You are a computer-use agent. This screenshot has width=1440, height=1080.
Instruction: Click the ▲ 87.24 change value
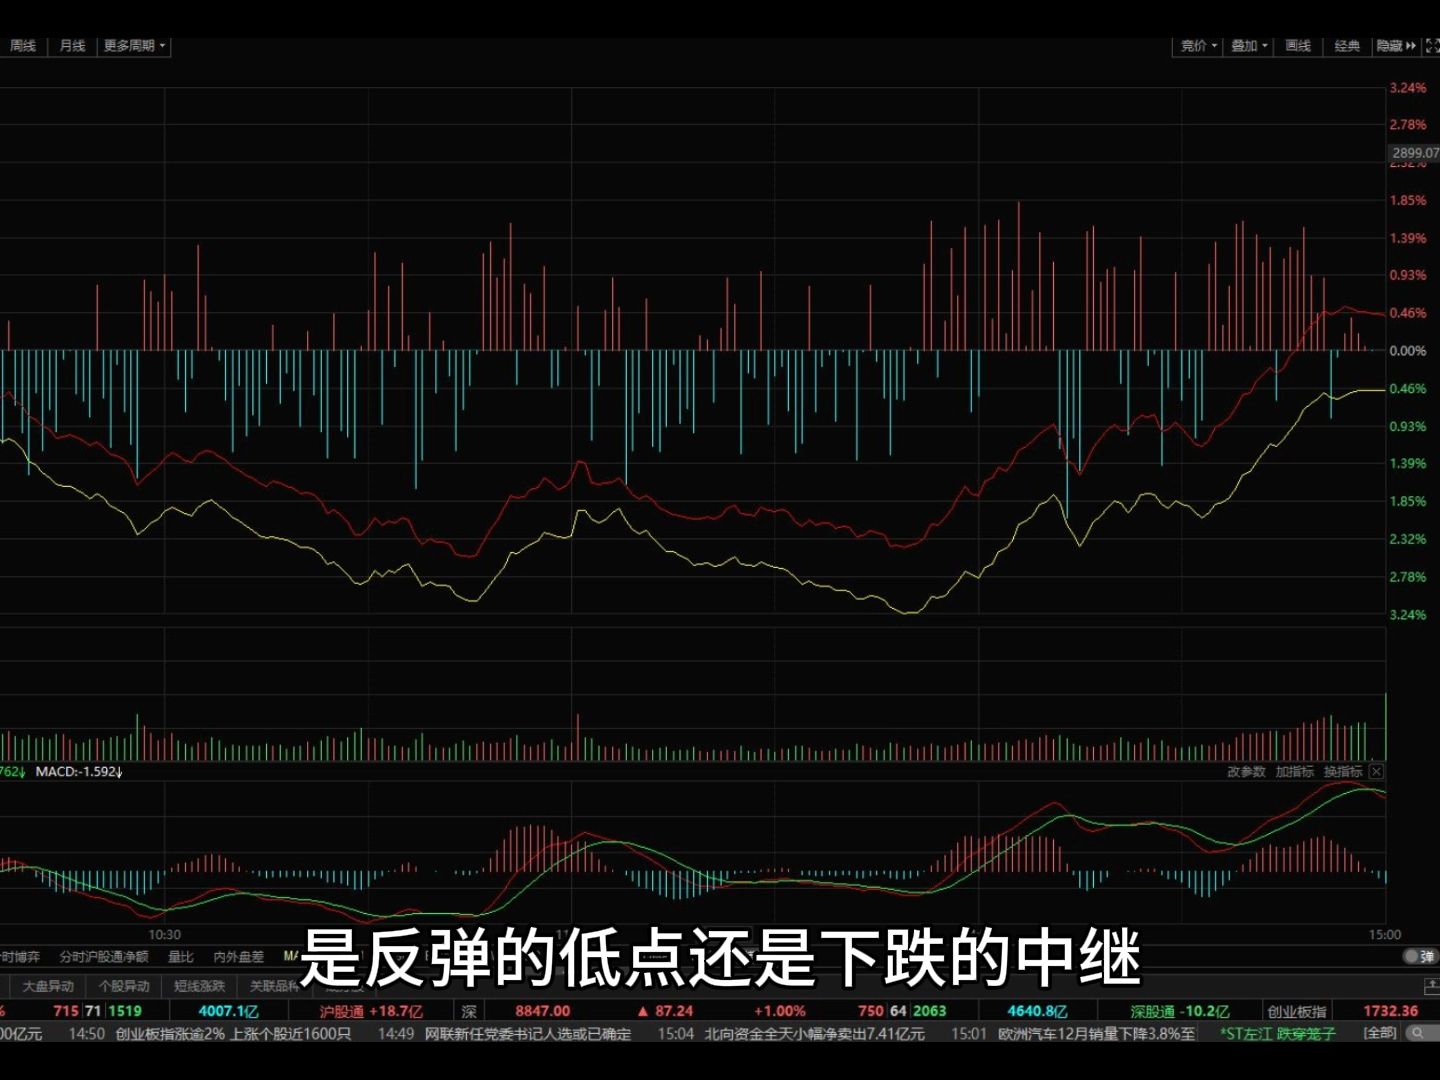pos(665,1011)
